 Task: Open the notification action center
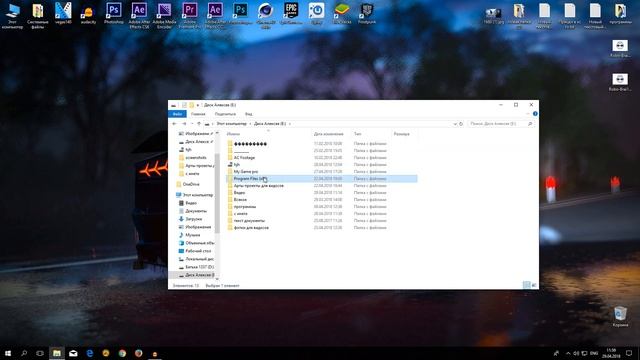click(x=629, y=353)
